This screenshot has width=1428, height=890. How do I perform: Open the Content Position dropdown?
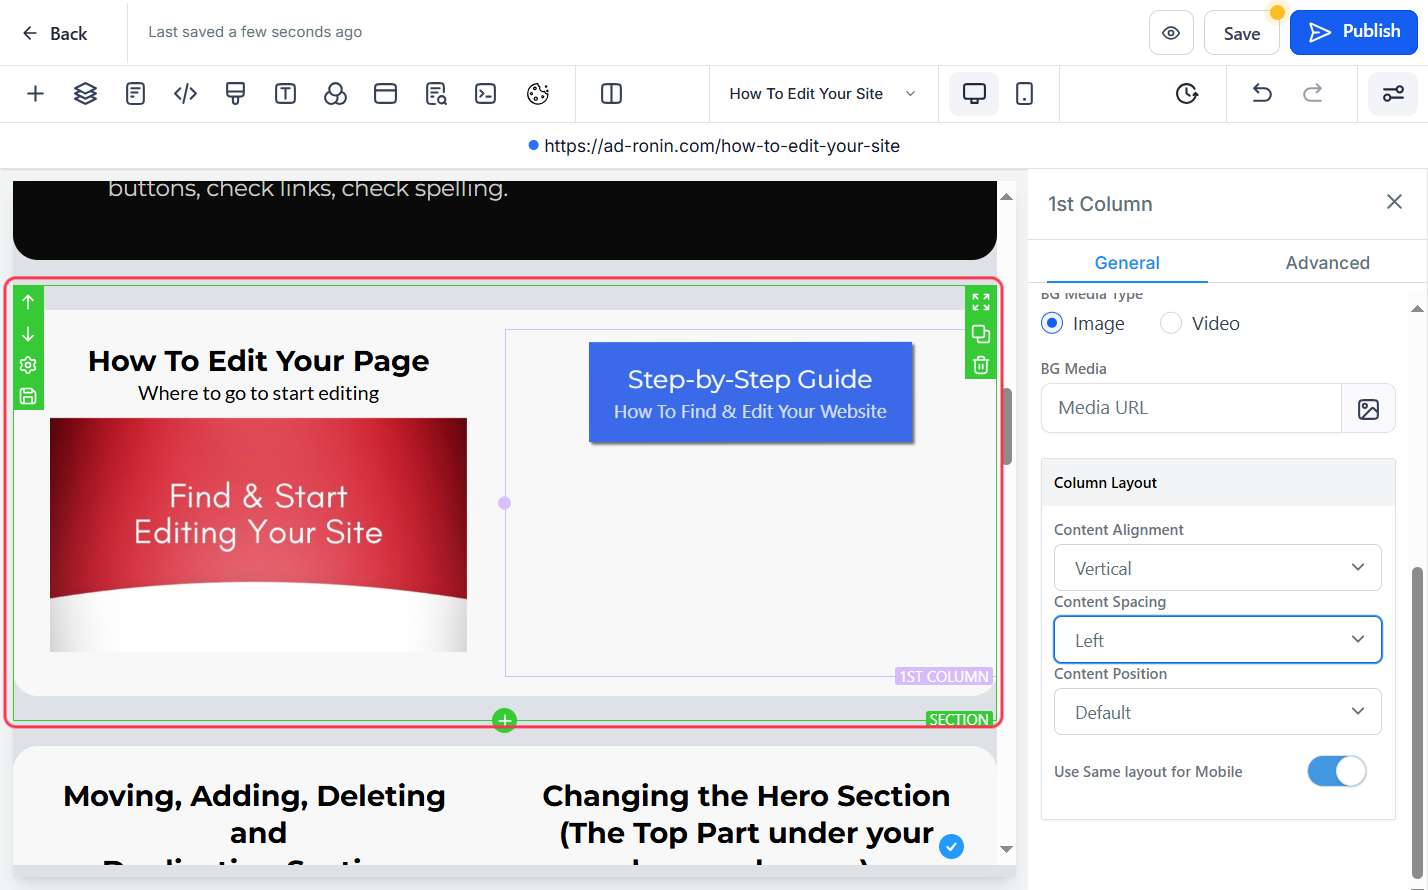pos(1218,712)
